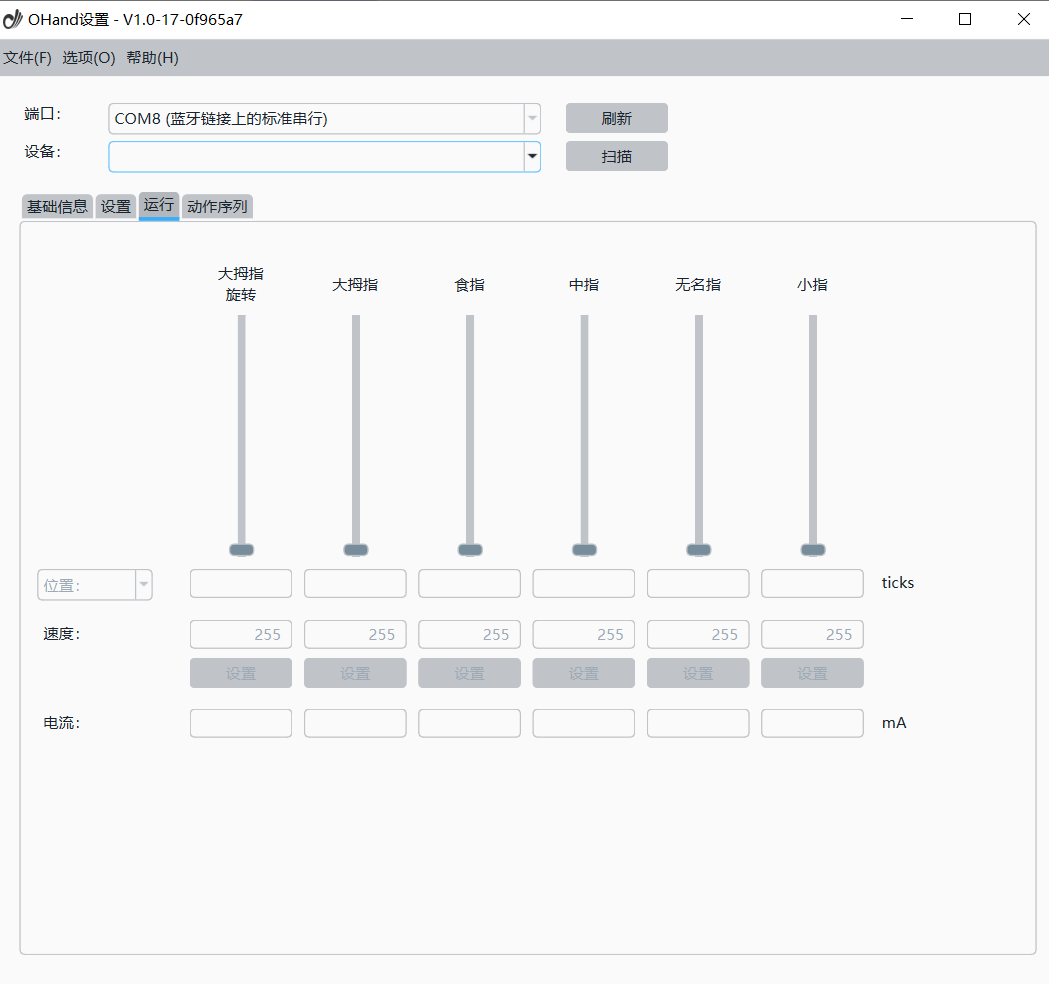Click 设置 button under 大拇指旋转 column
The width and height of the screenshot is (1049, 984).
click(x=241, y=673)
